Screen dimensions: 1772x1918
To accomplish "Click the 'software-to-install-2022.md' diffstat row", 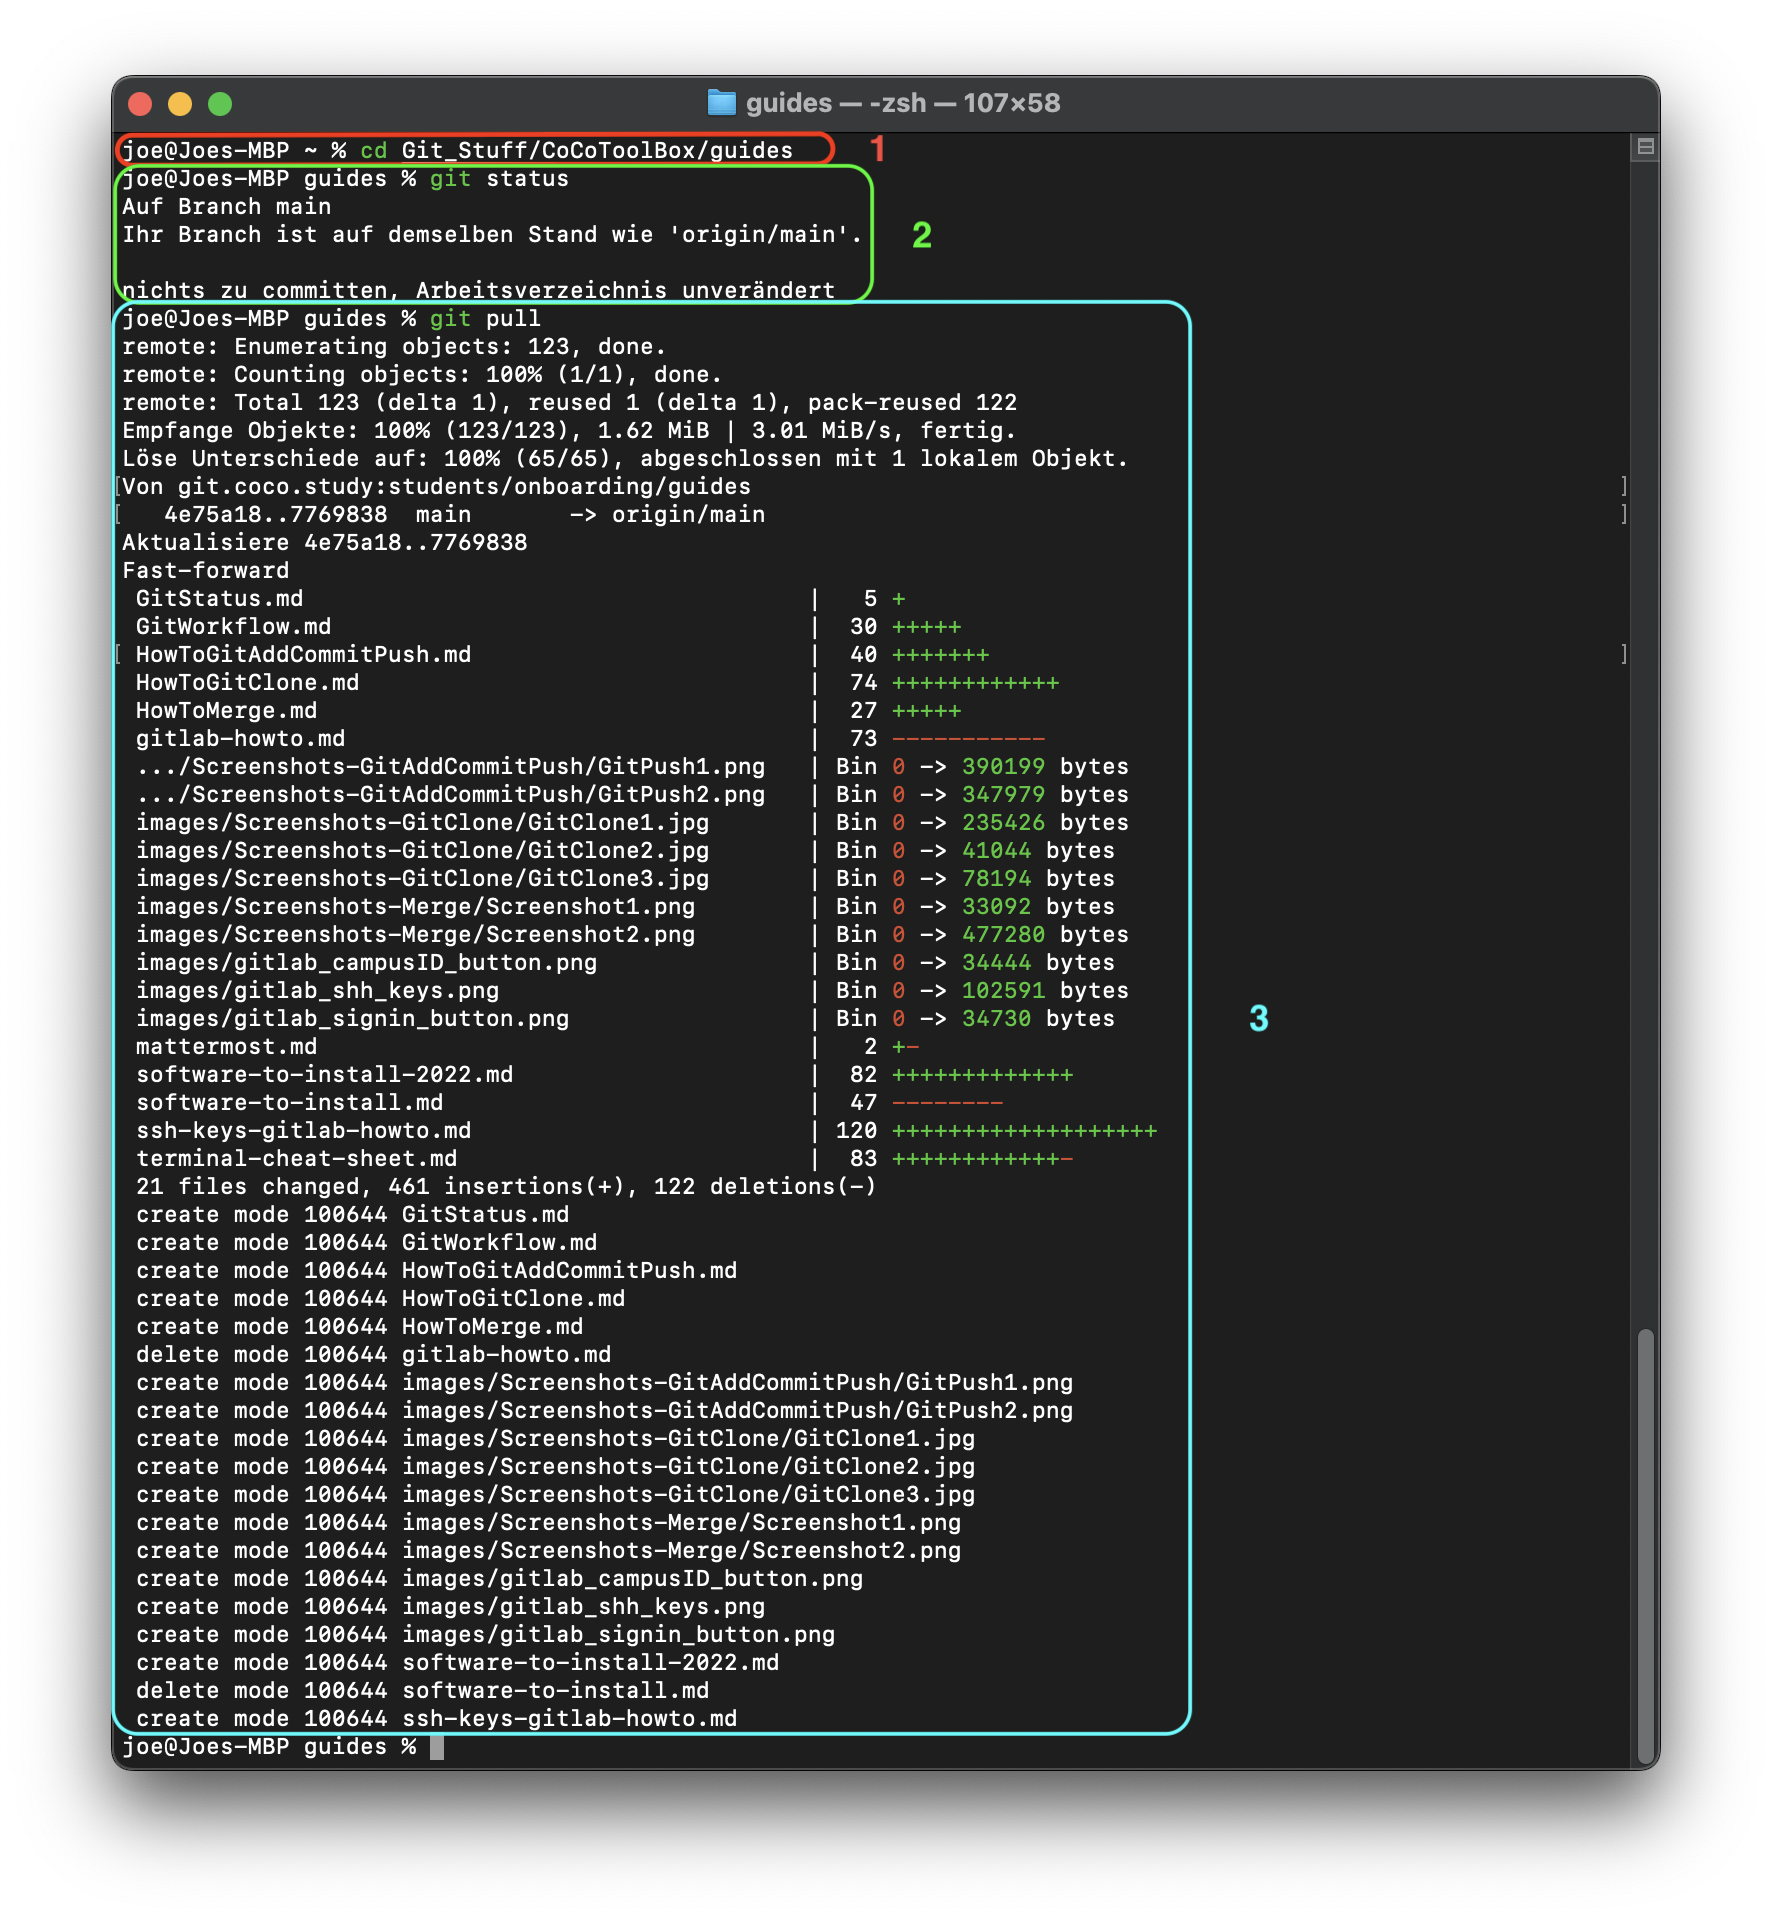I will coord(604,1074).
